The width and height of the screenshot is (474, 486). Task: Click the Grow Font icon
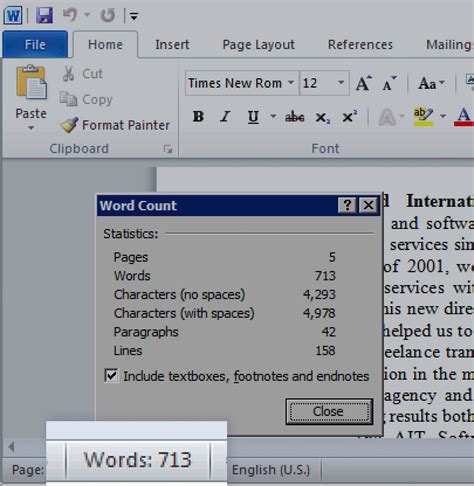pyautogui.click(x=363, y=83)
